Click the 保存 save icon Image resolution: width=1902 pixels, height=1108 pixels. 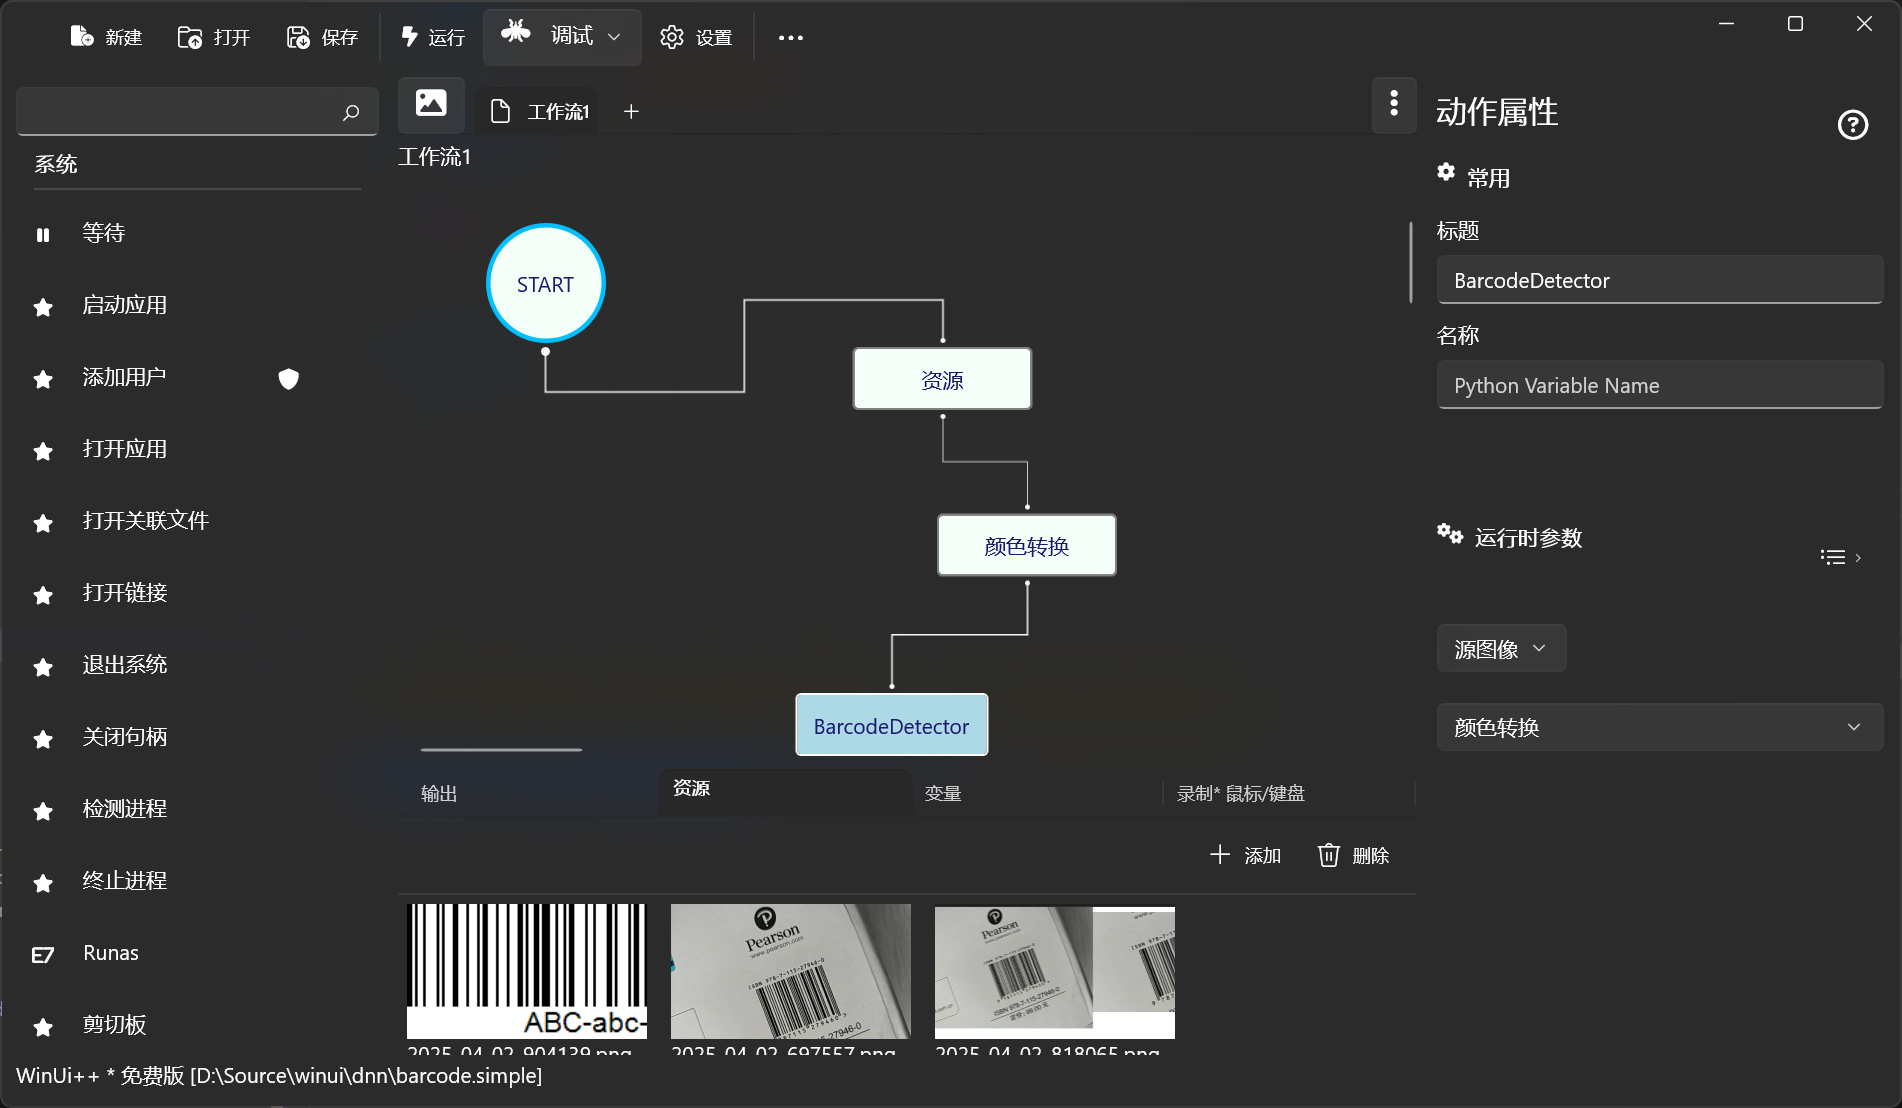click(297, 37)
